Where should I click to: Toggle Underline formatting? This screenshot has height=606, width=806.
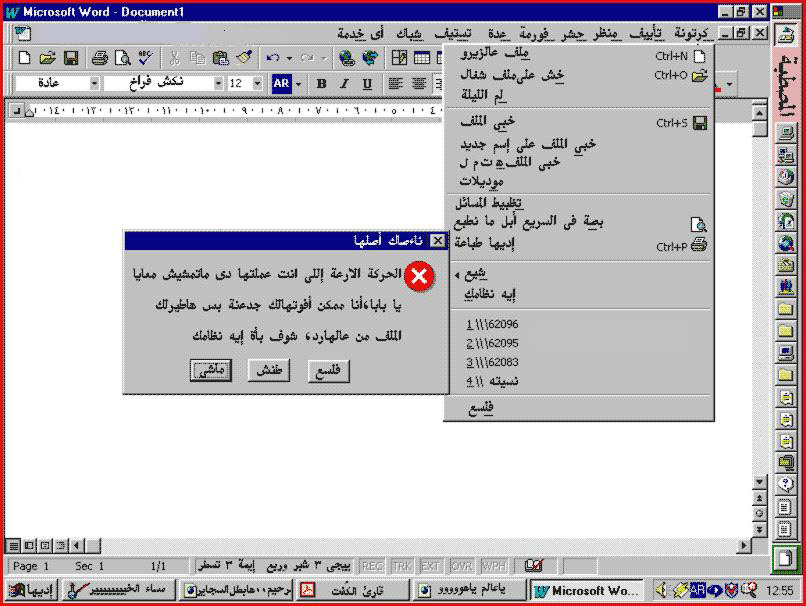click(367, 83)
